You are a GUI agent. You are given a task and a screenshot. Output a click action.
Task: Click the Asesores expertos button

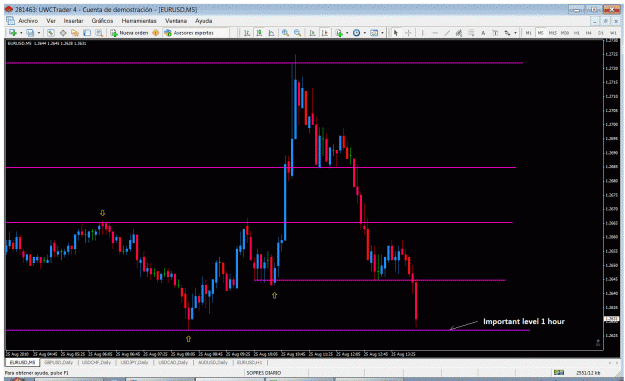coord(189,33)
